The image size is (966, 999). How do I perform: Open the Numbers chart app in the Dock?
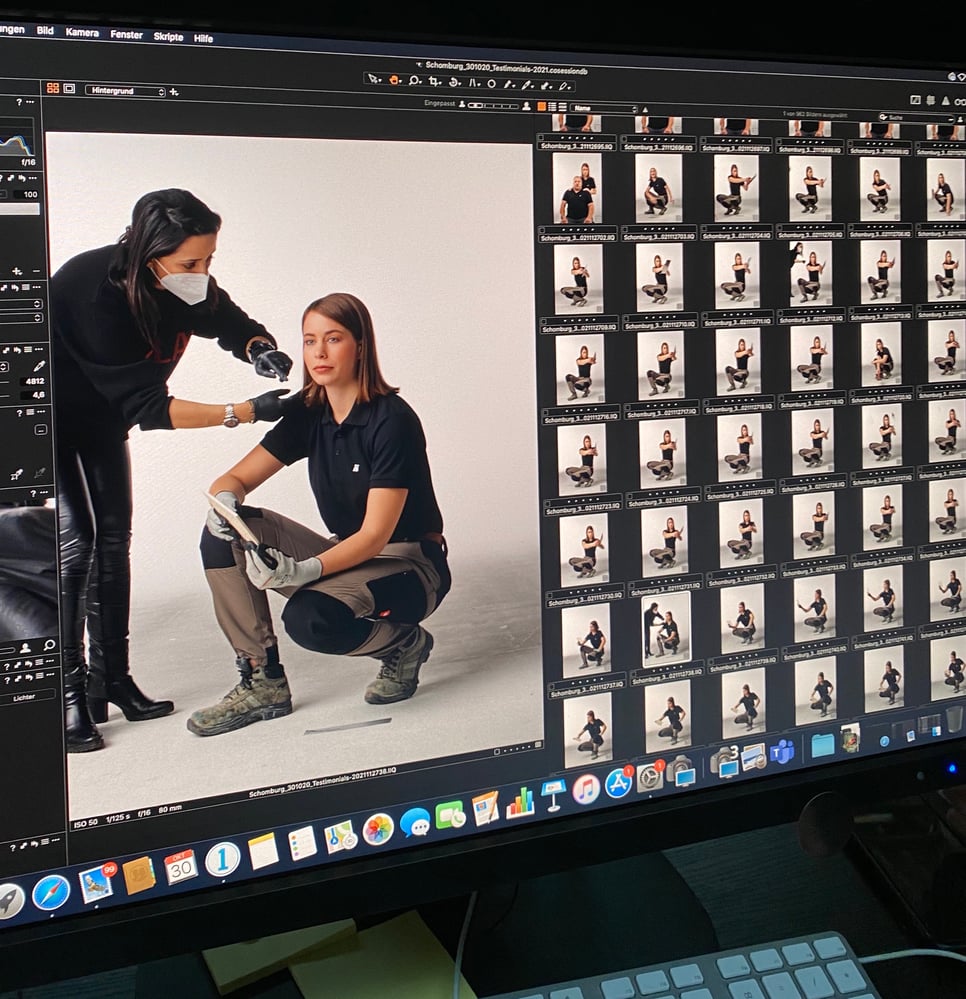click(x=519, y=803)
